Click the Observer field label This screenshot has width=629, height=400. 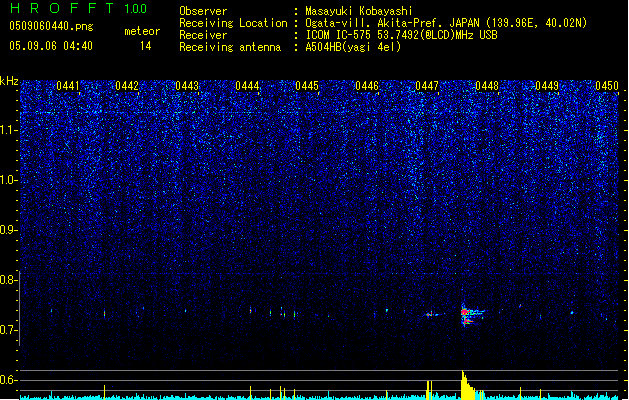203,11
